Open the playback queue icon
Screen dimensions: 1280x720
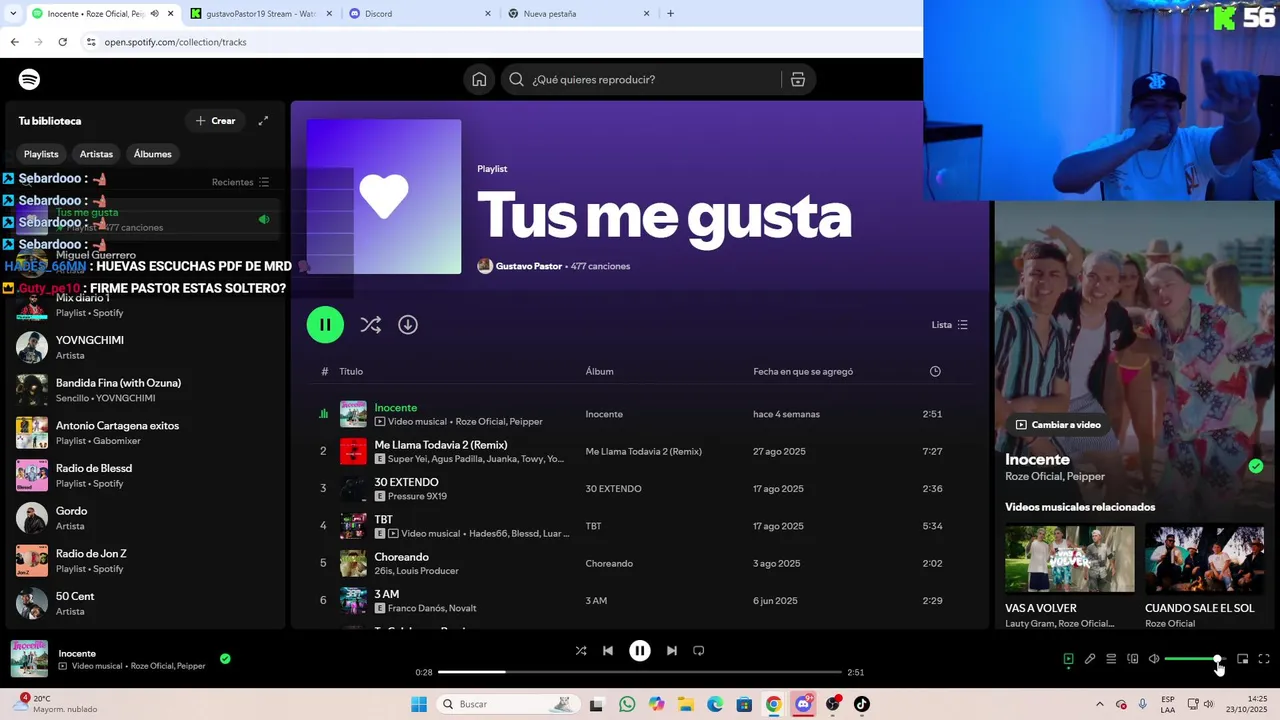click(1111, 659)
